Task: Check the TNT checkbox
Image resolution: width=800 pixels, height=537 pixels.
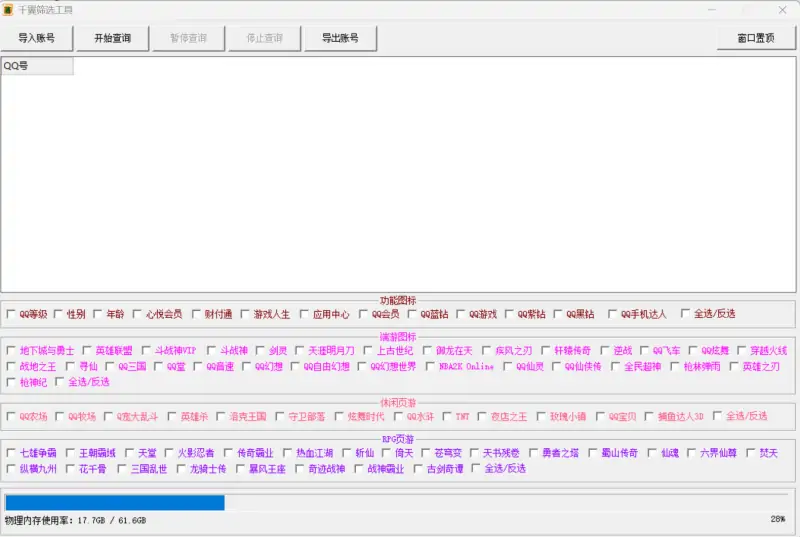Action: click(447, 416)
